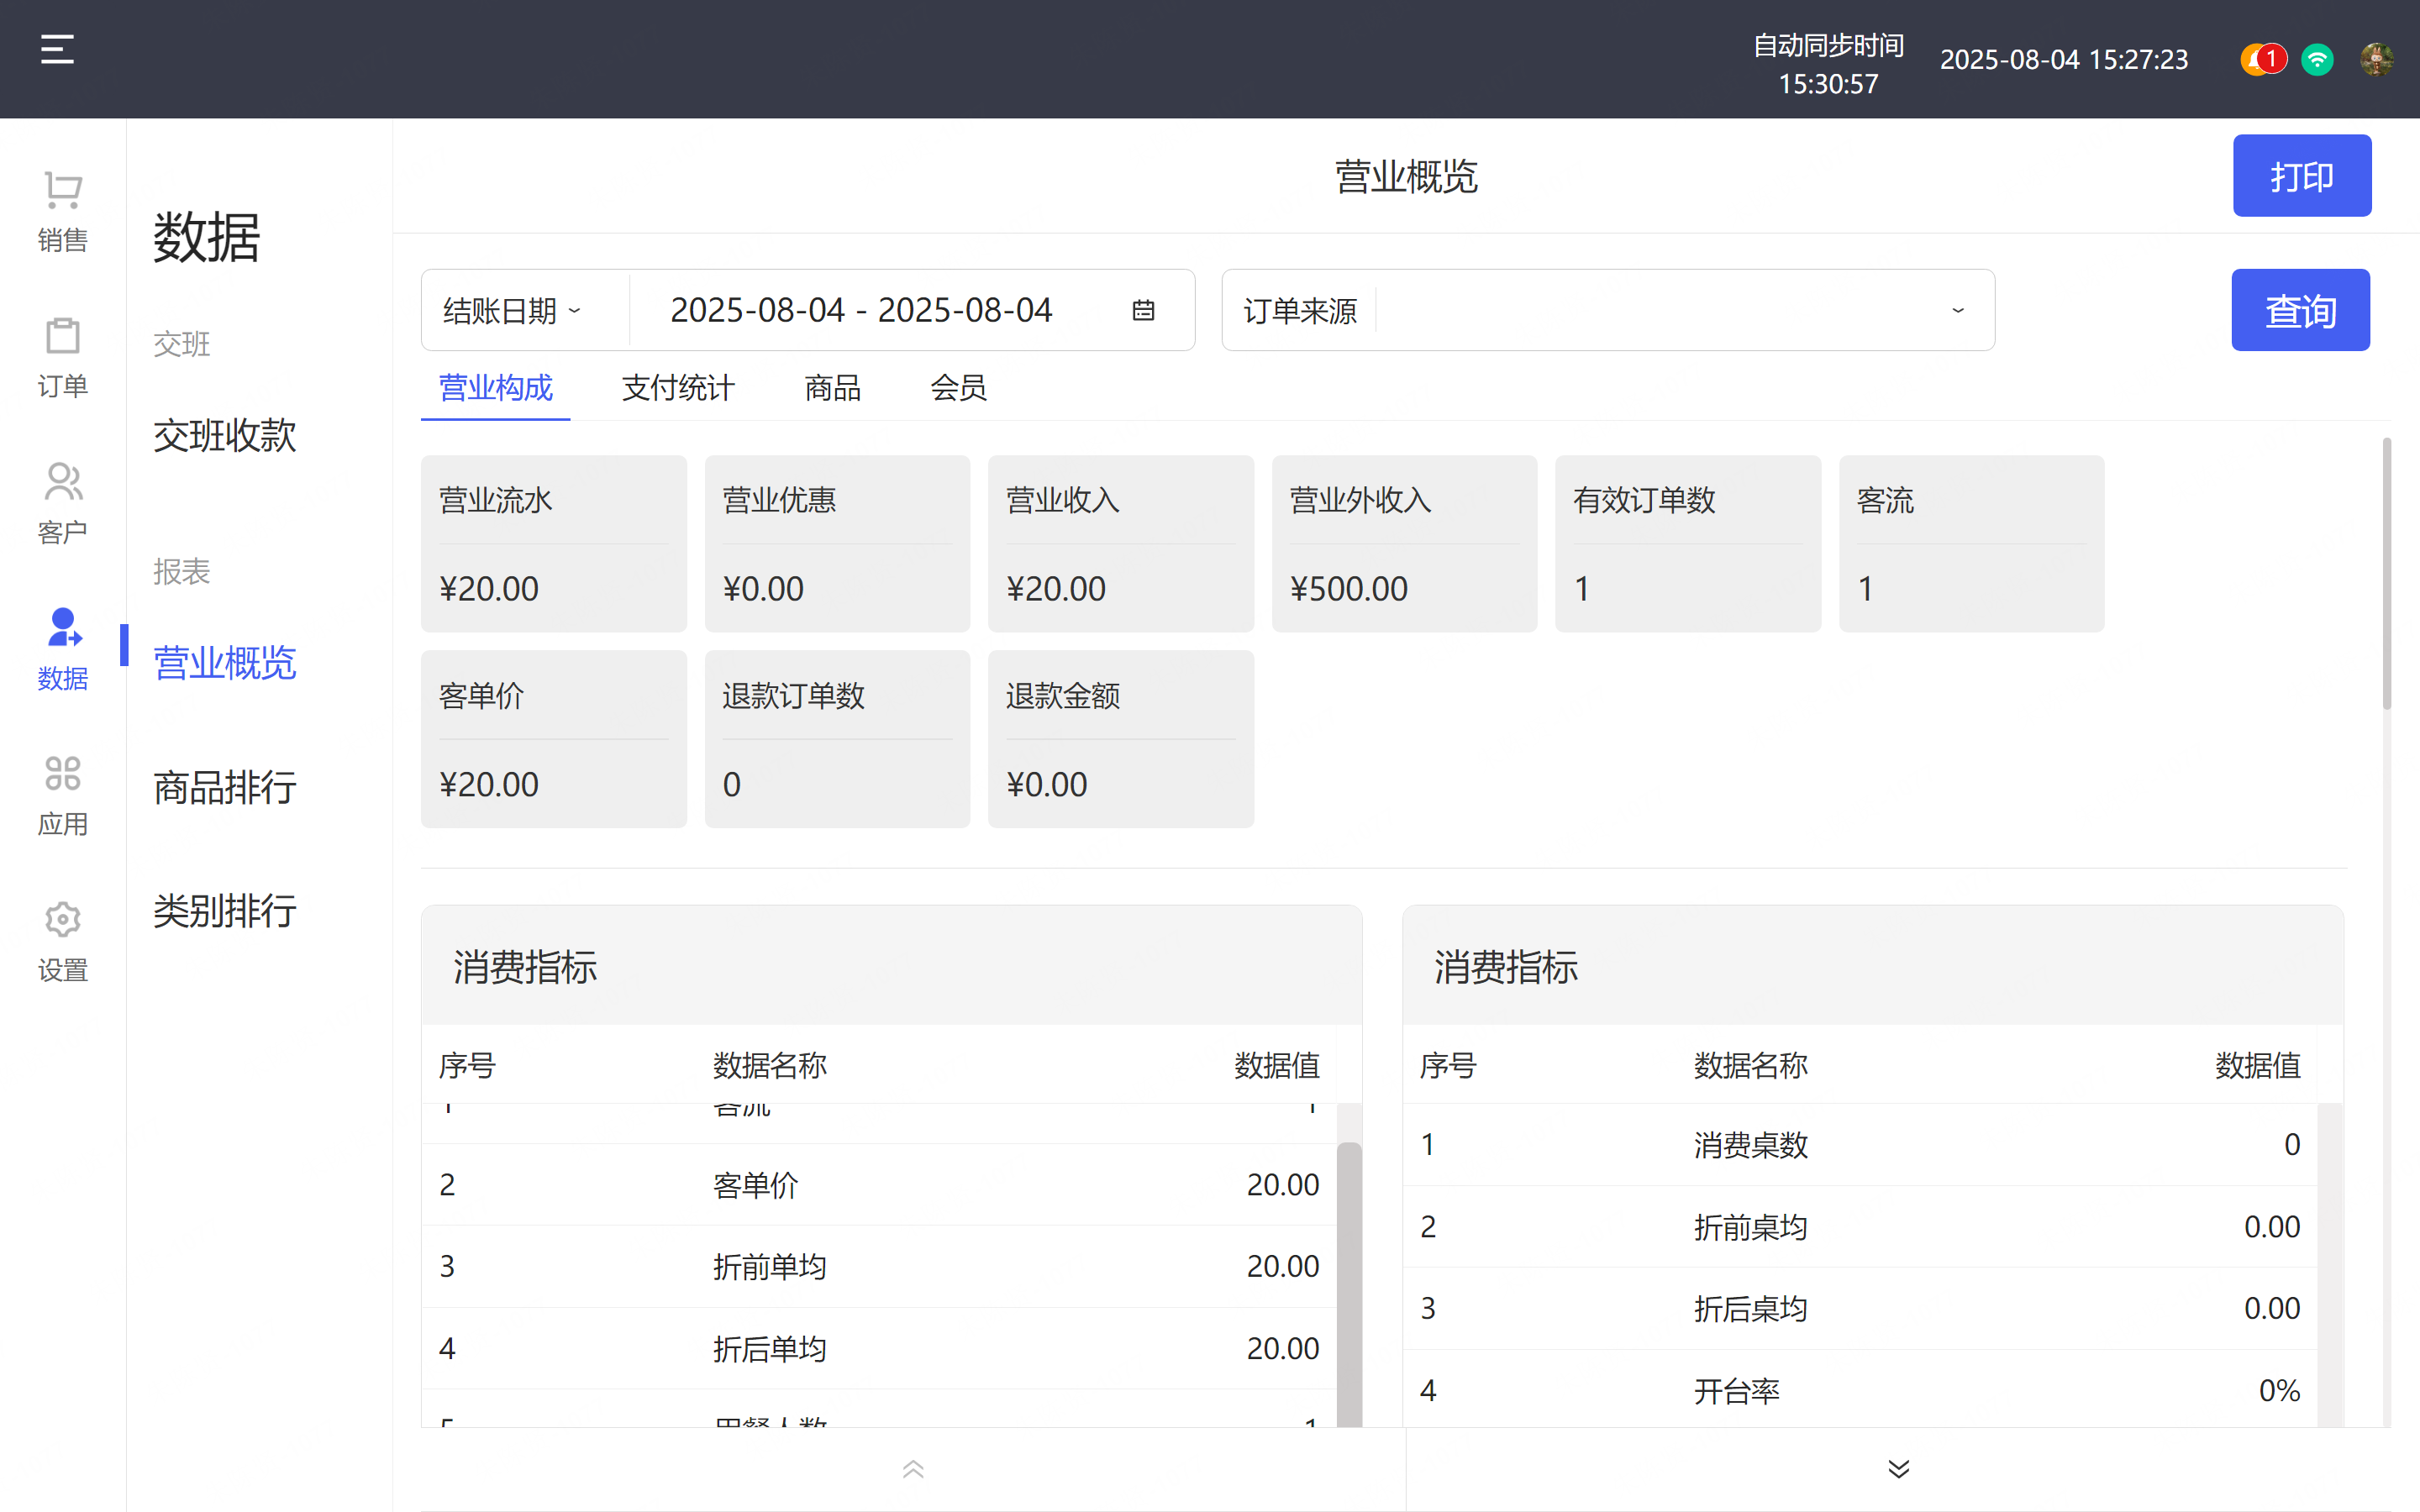Select the 退款订单数 card

coord(838,739)
